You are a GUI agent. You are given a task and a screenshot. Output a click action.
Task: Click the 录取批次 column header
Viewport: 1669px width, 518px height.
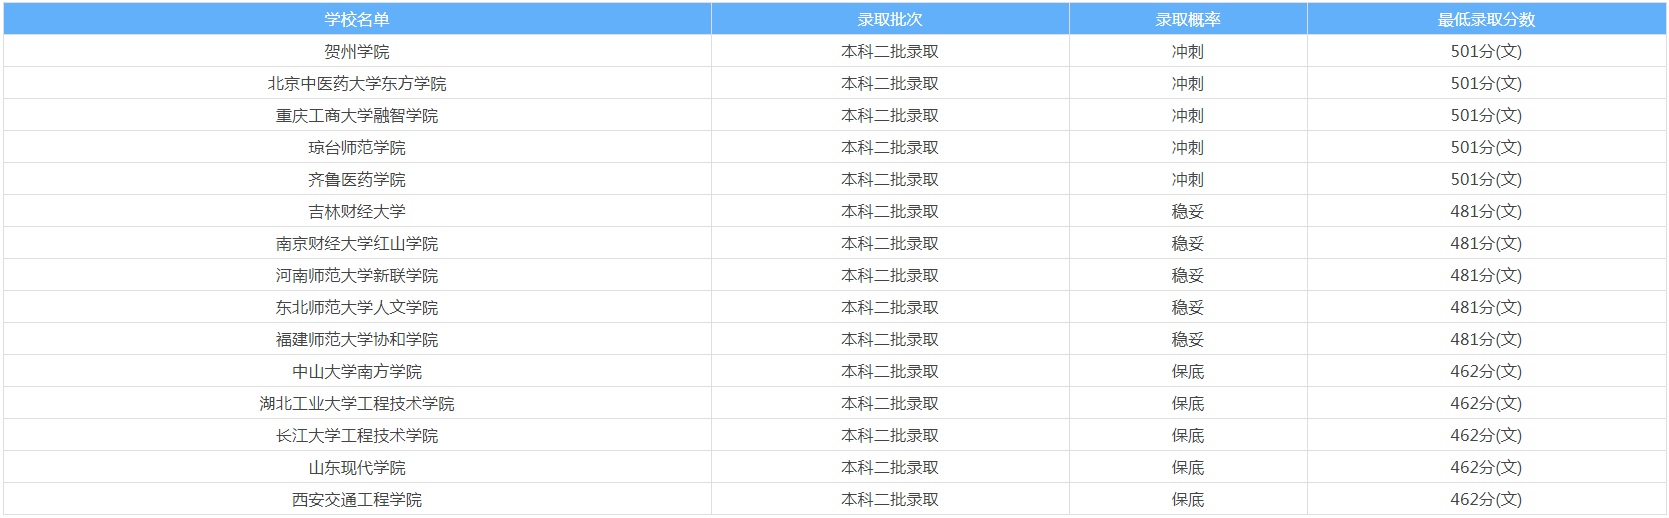pos(890,19)
